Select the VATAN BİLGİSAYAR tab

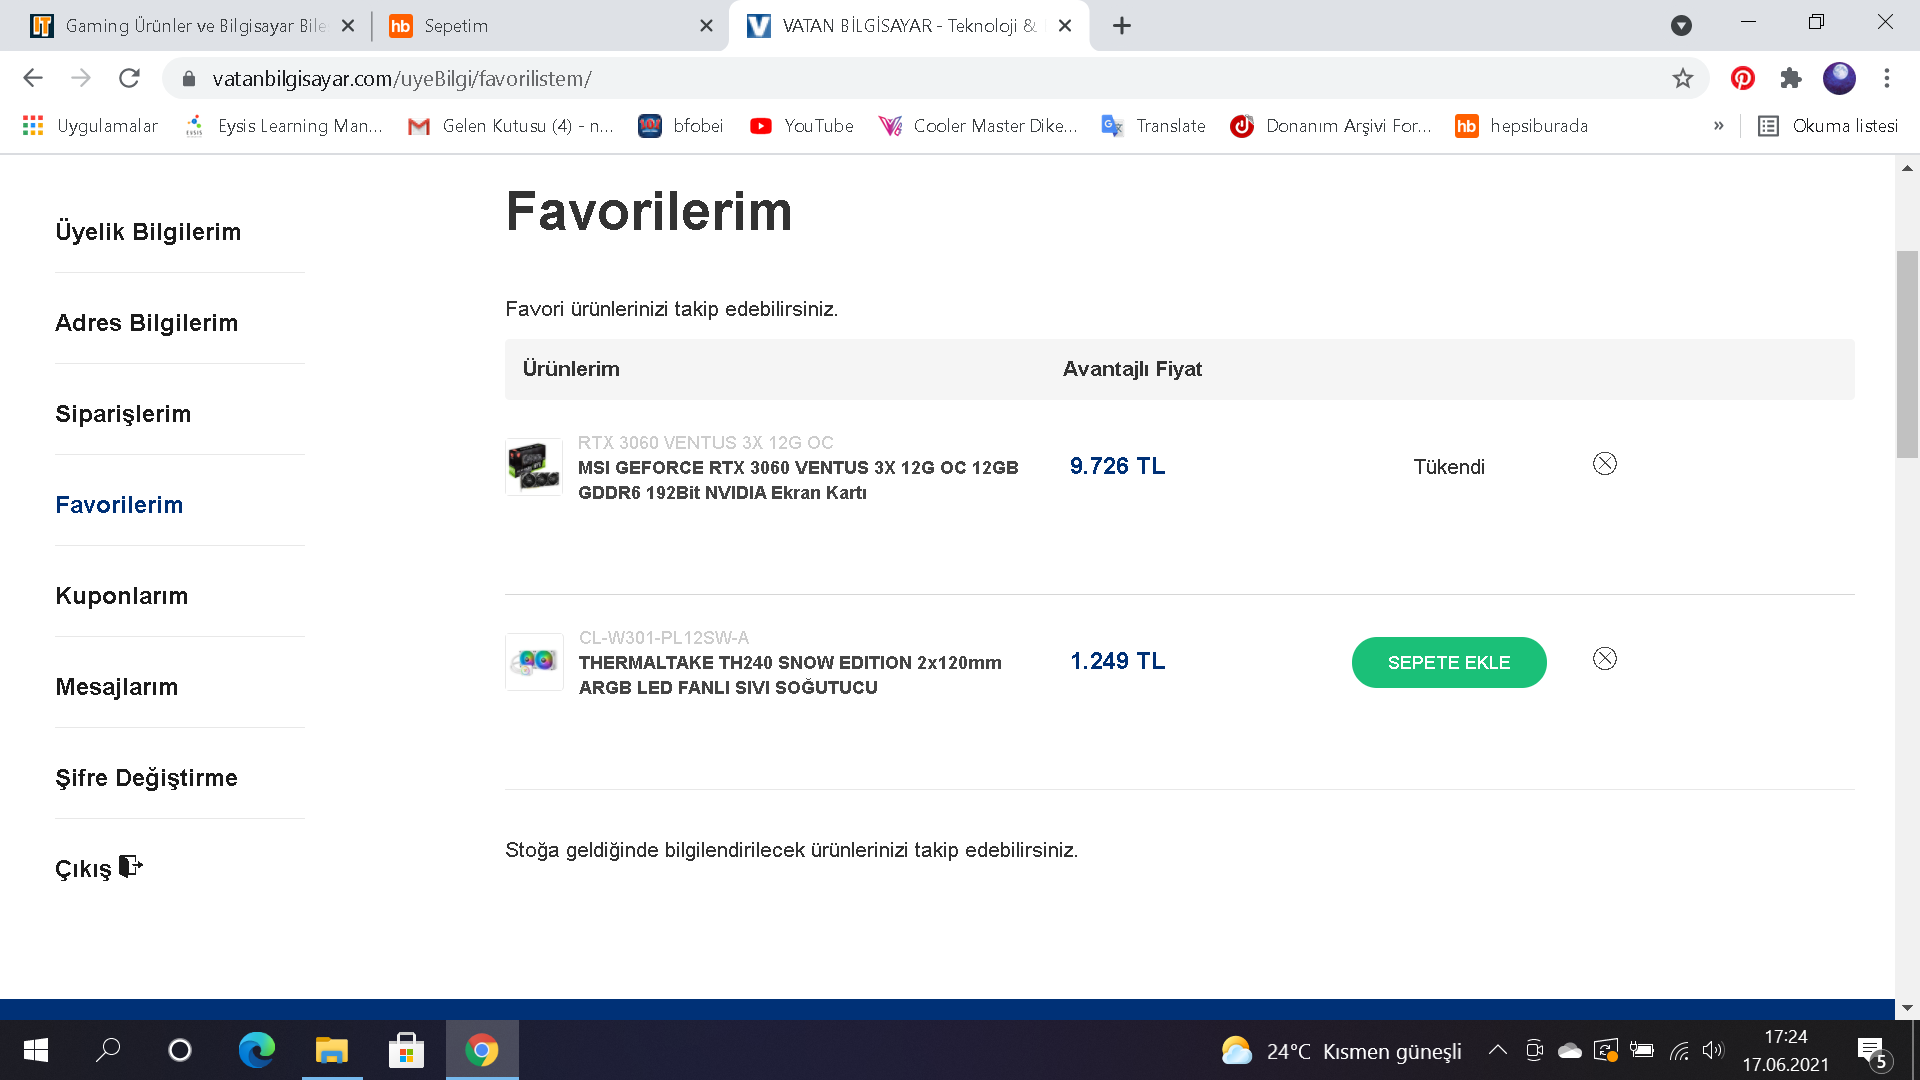[908, 26]
